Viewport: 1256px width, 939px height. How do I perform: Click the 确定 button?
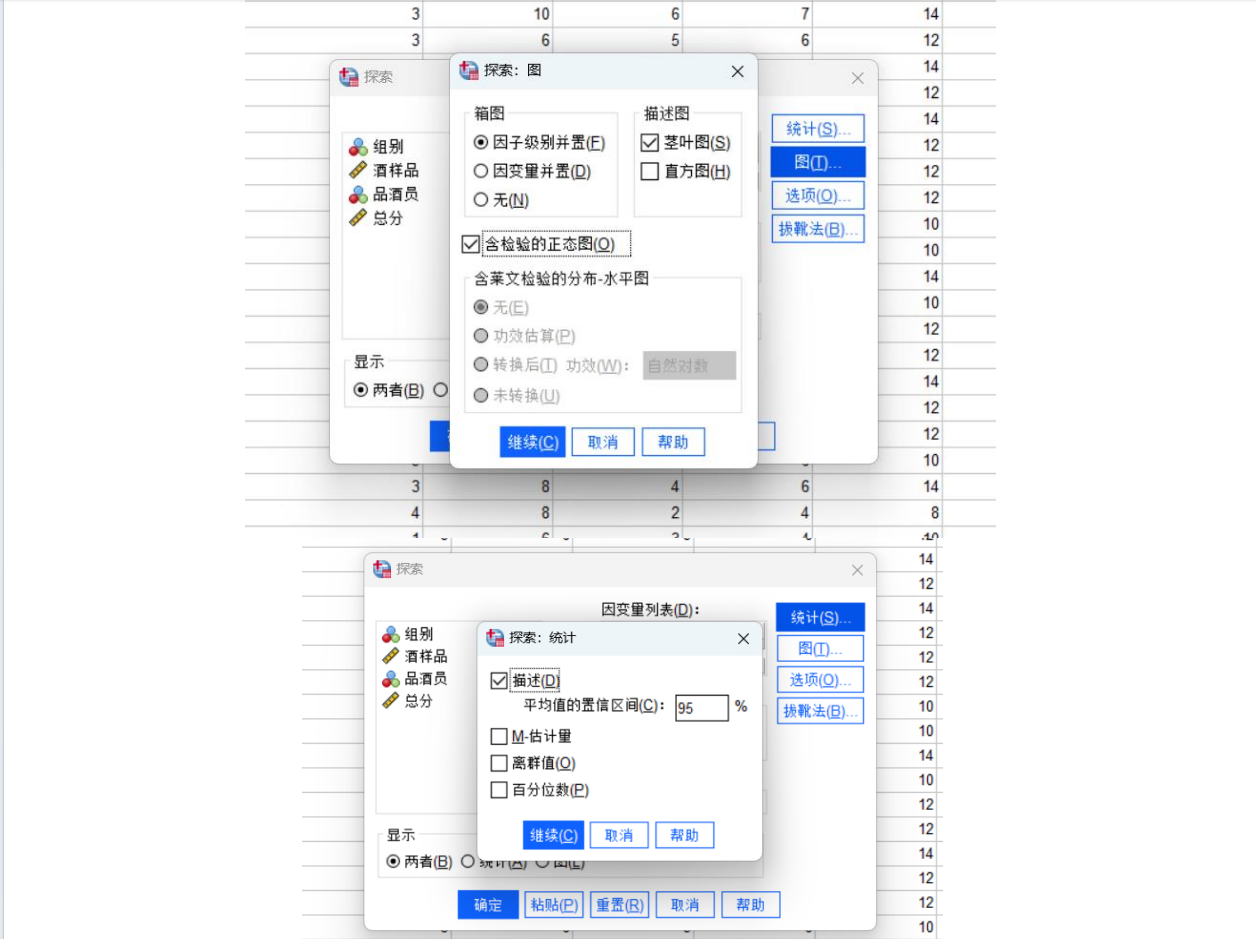[488, 905]
